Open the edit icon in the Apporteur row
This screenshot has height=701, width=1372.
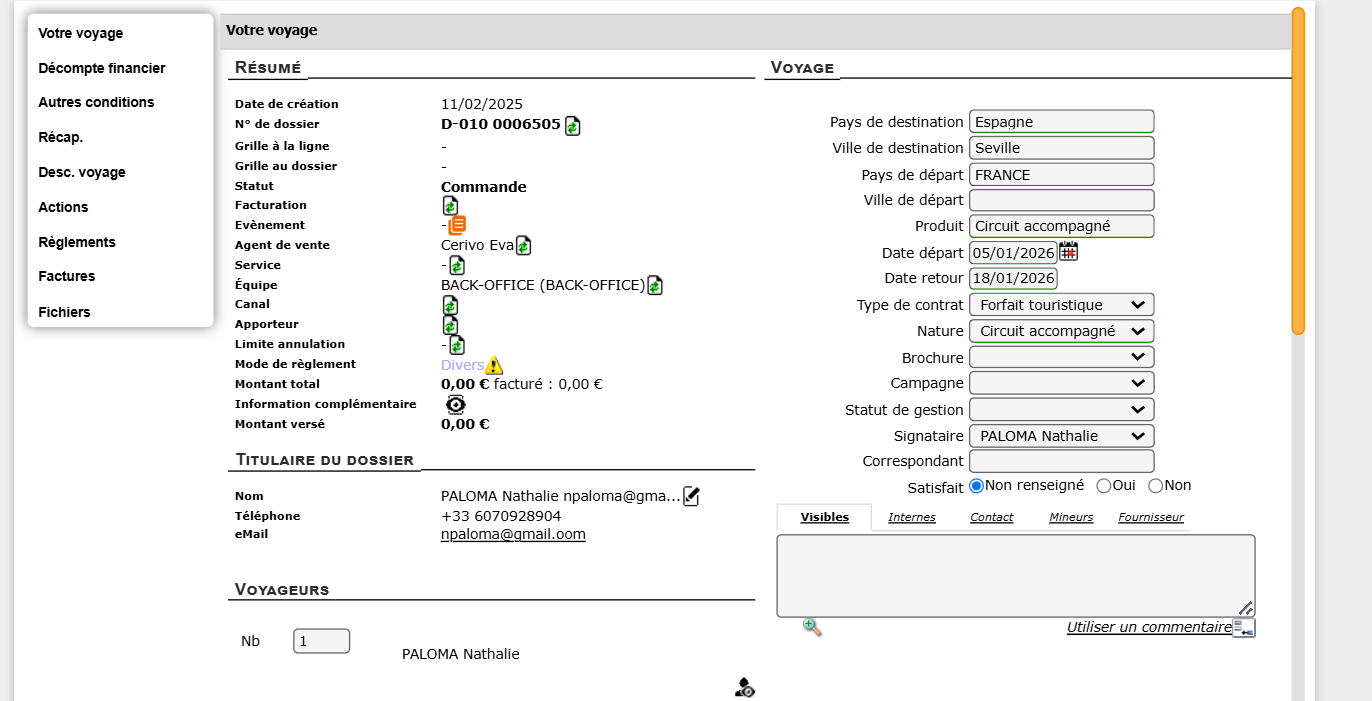(x=450, y=325)
